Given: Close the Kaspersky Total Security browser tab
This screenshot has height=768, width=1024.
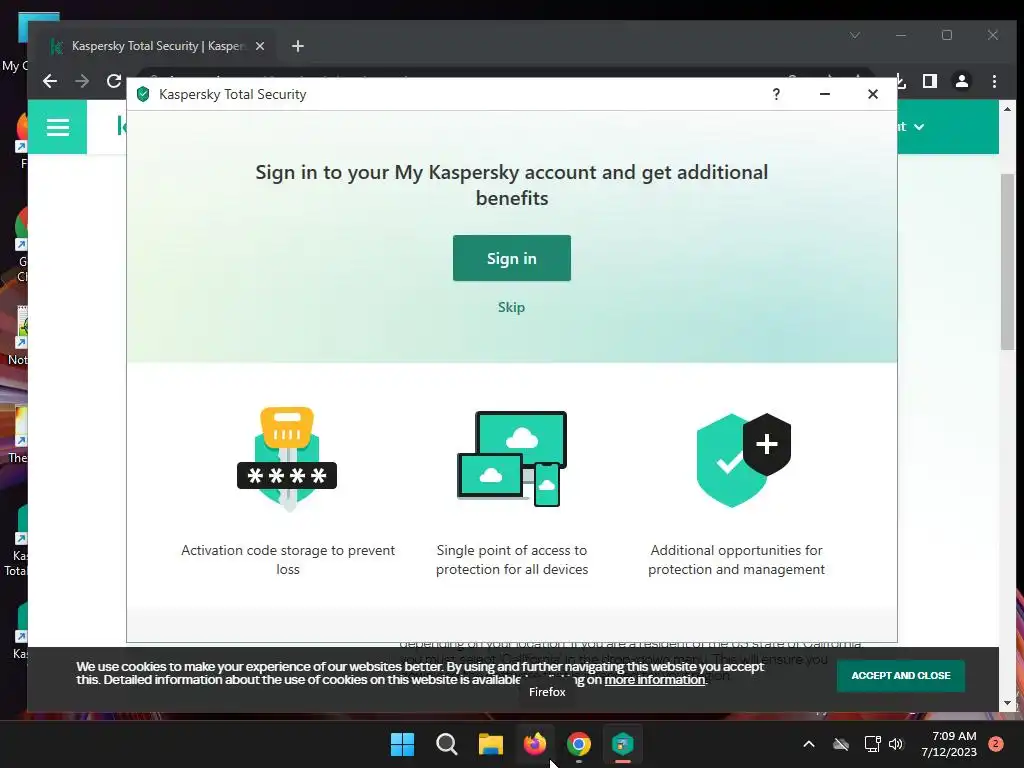Looking at the screenshot, I should (260, 46).
